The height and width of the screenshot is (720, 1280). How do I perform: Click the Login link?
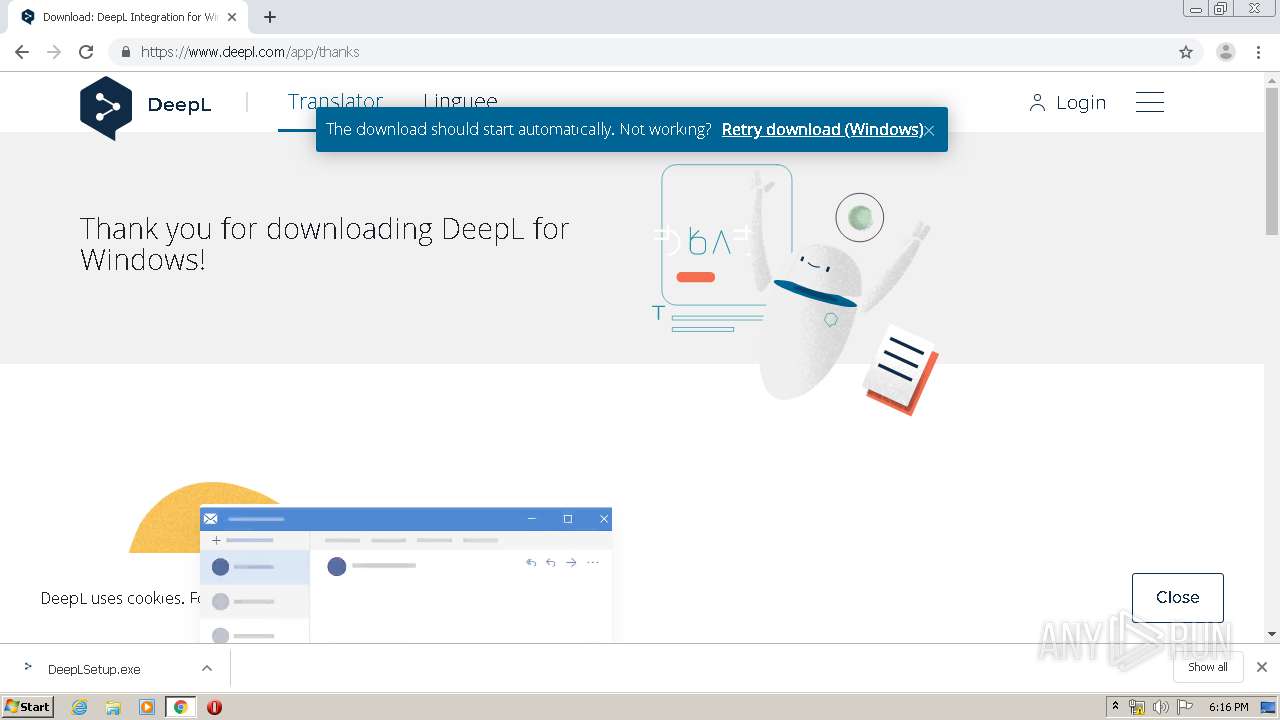(x=1081, y=103)
